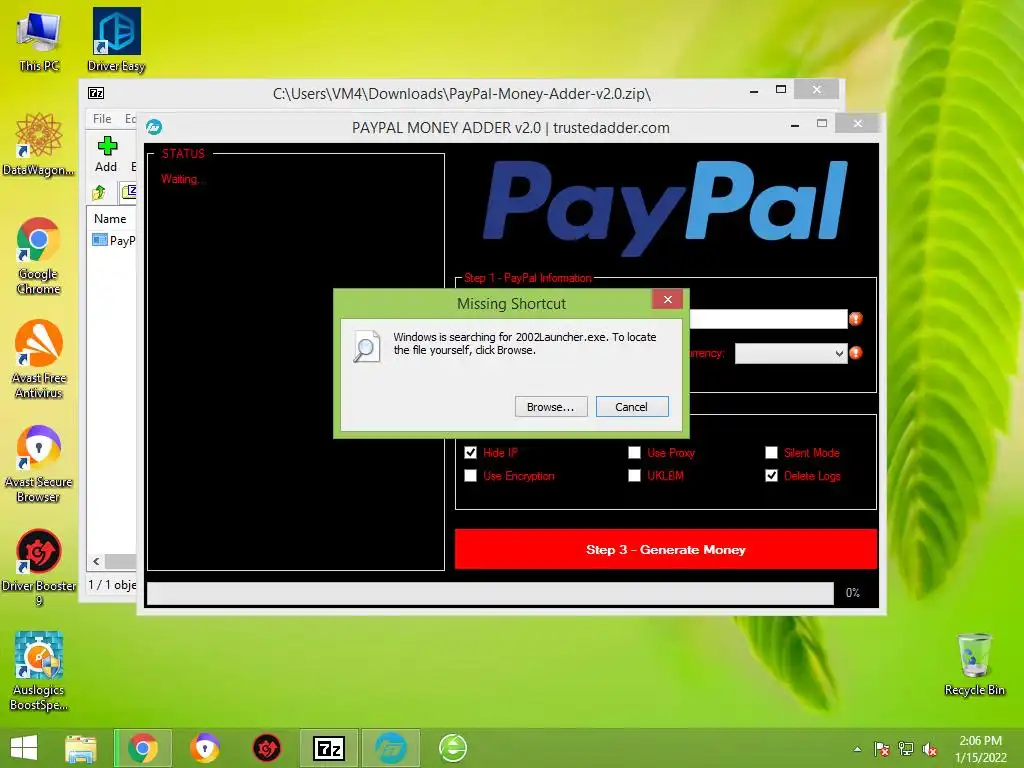Click the magnifier icon in Missing Shortcut dialog

tap(366, 346)
